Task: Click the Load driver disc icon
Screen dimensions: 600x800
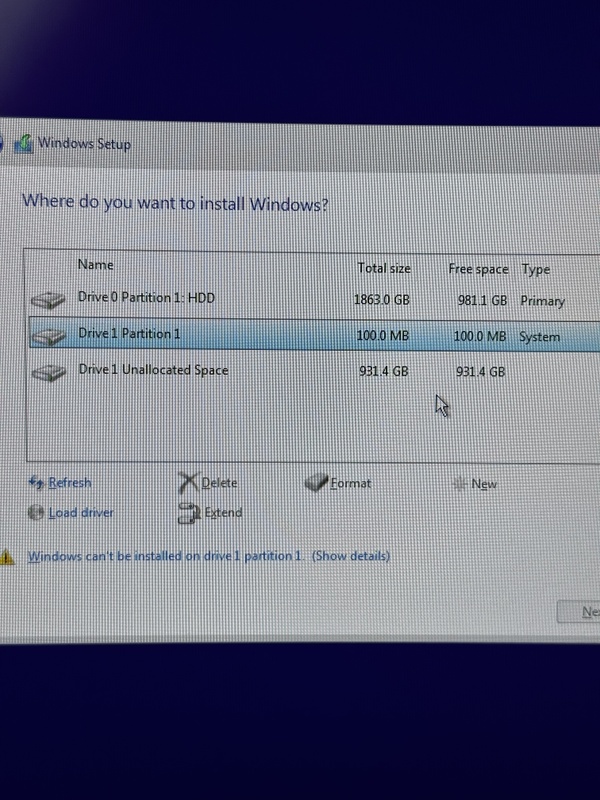Action: click(x=36, y=512)
